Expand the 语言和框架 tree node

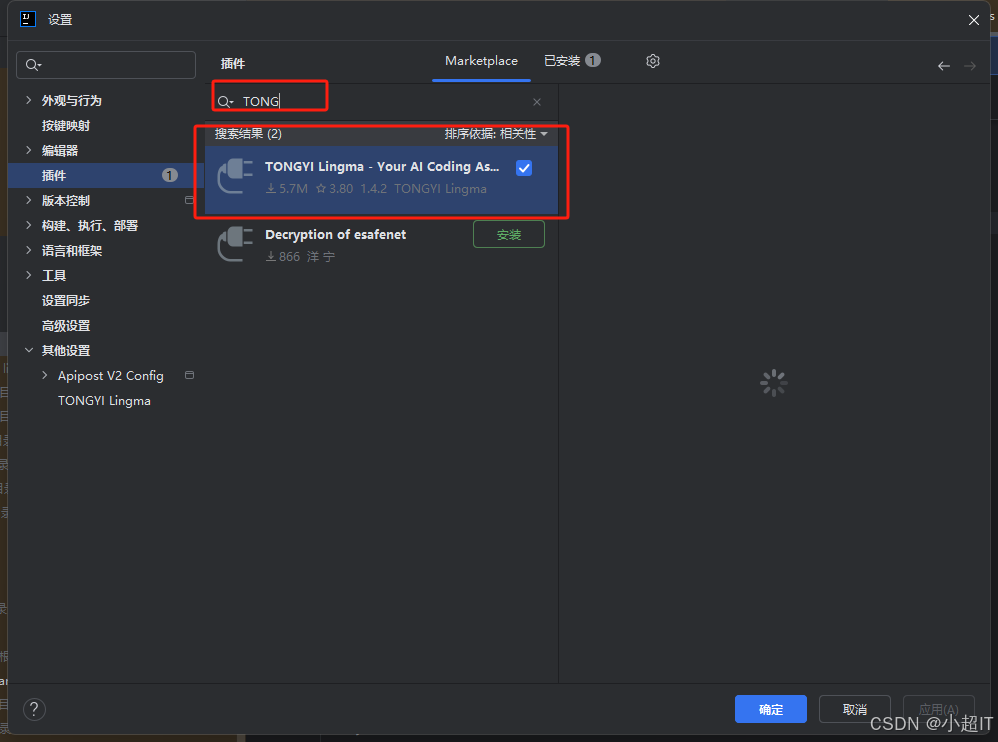(29, 250)
